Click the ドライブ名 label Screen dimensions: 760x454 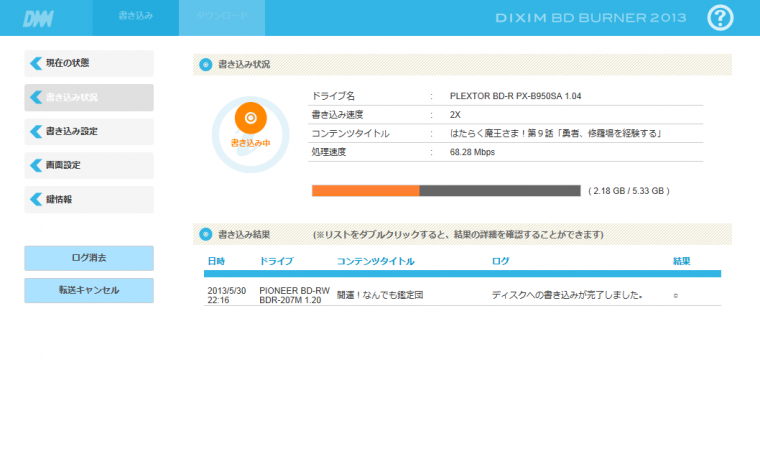(333, 96)
